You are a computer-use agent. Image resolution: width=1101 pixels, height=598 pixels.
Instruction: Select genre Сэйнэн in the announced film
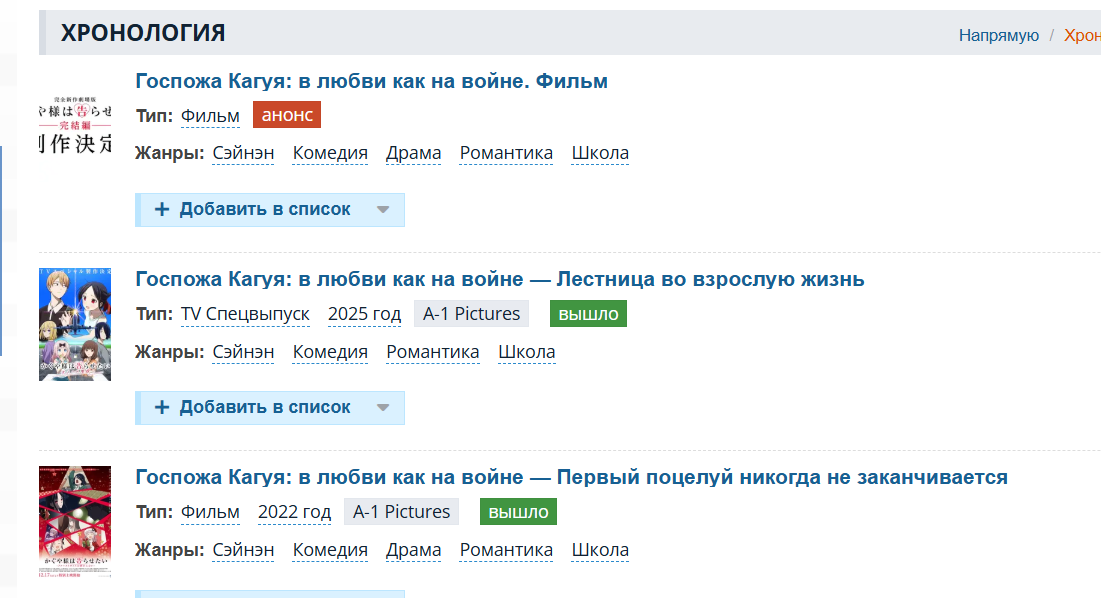(x=244, y=153)
